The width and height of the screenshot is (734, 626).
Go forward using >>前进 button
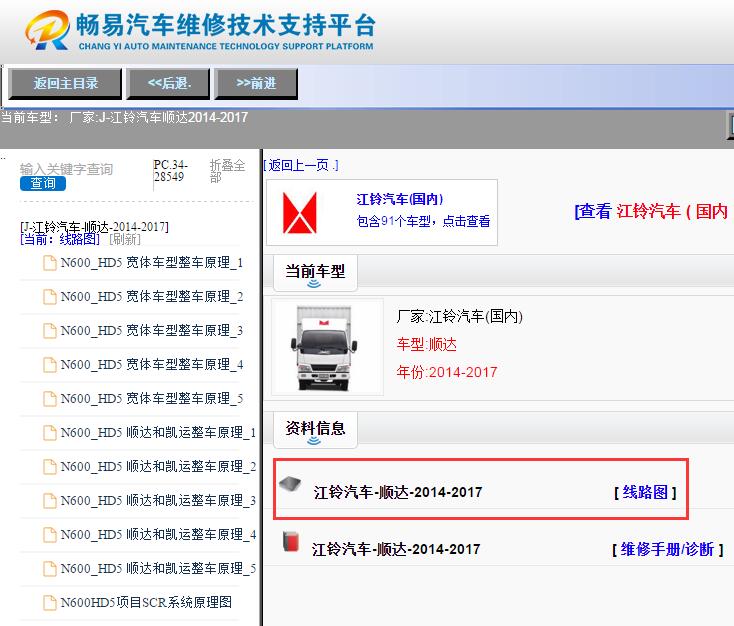tap(256, 84)
